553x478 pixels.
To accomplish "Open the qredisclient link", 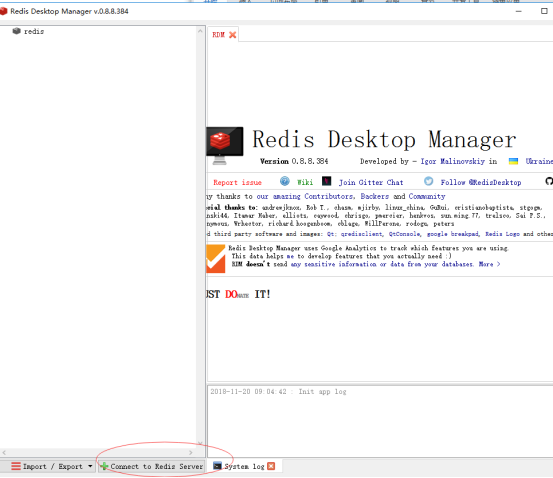I will point(361,234).
